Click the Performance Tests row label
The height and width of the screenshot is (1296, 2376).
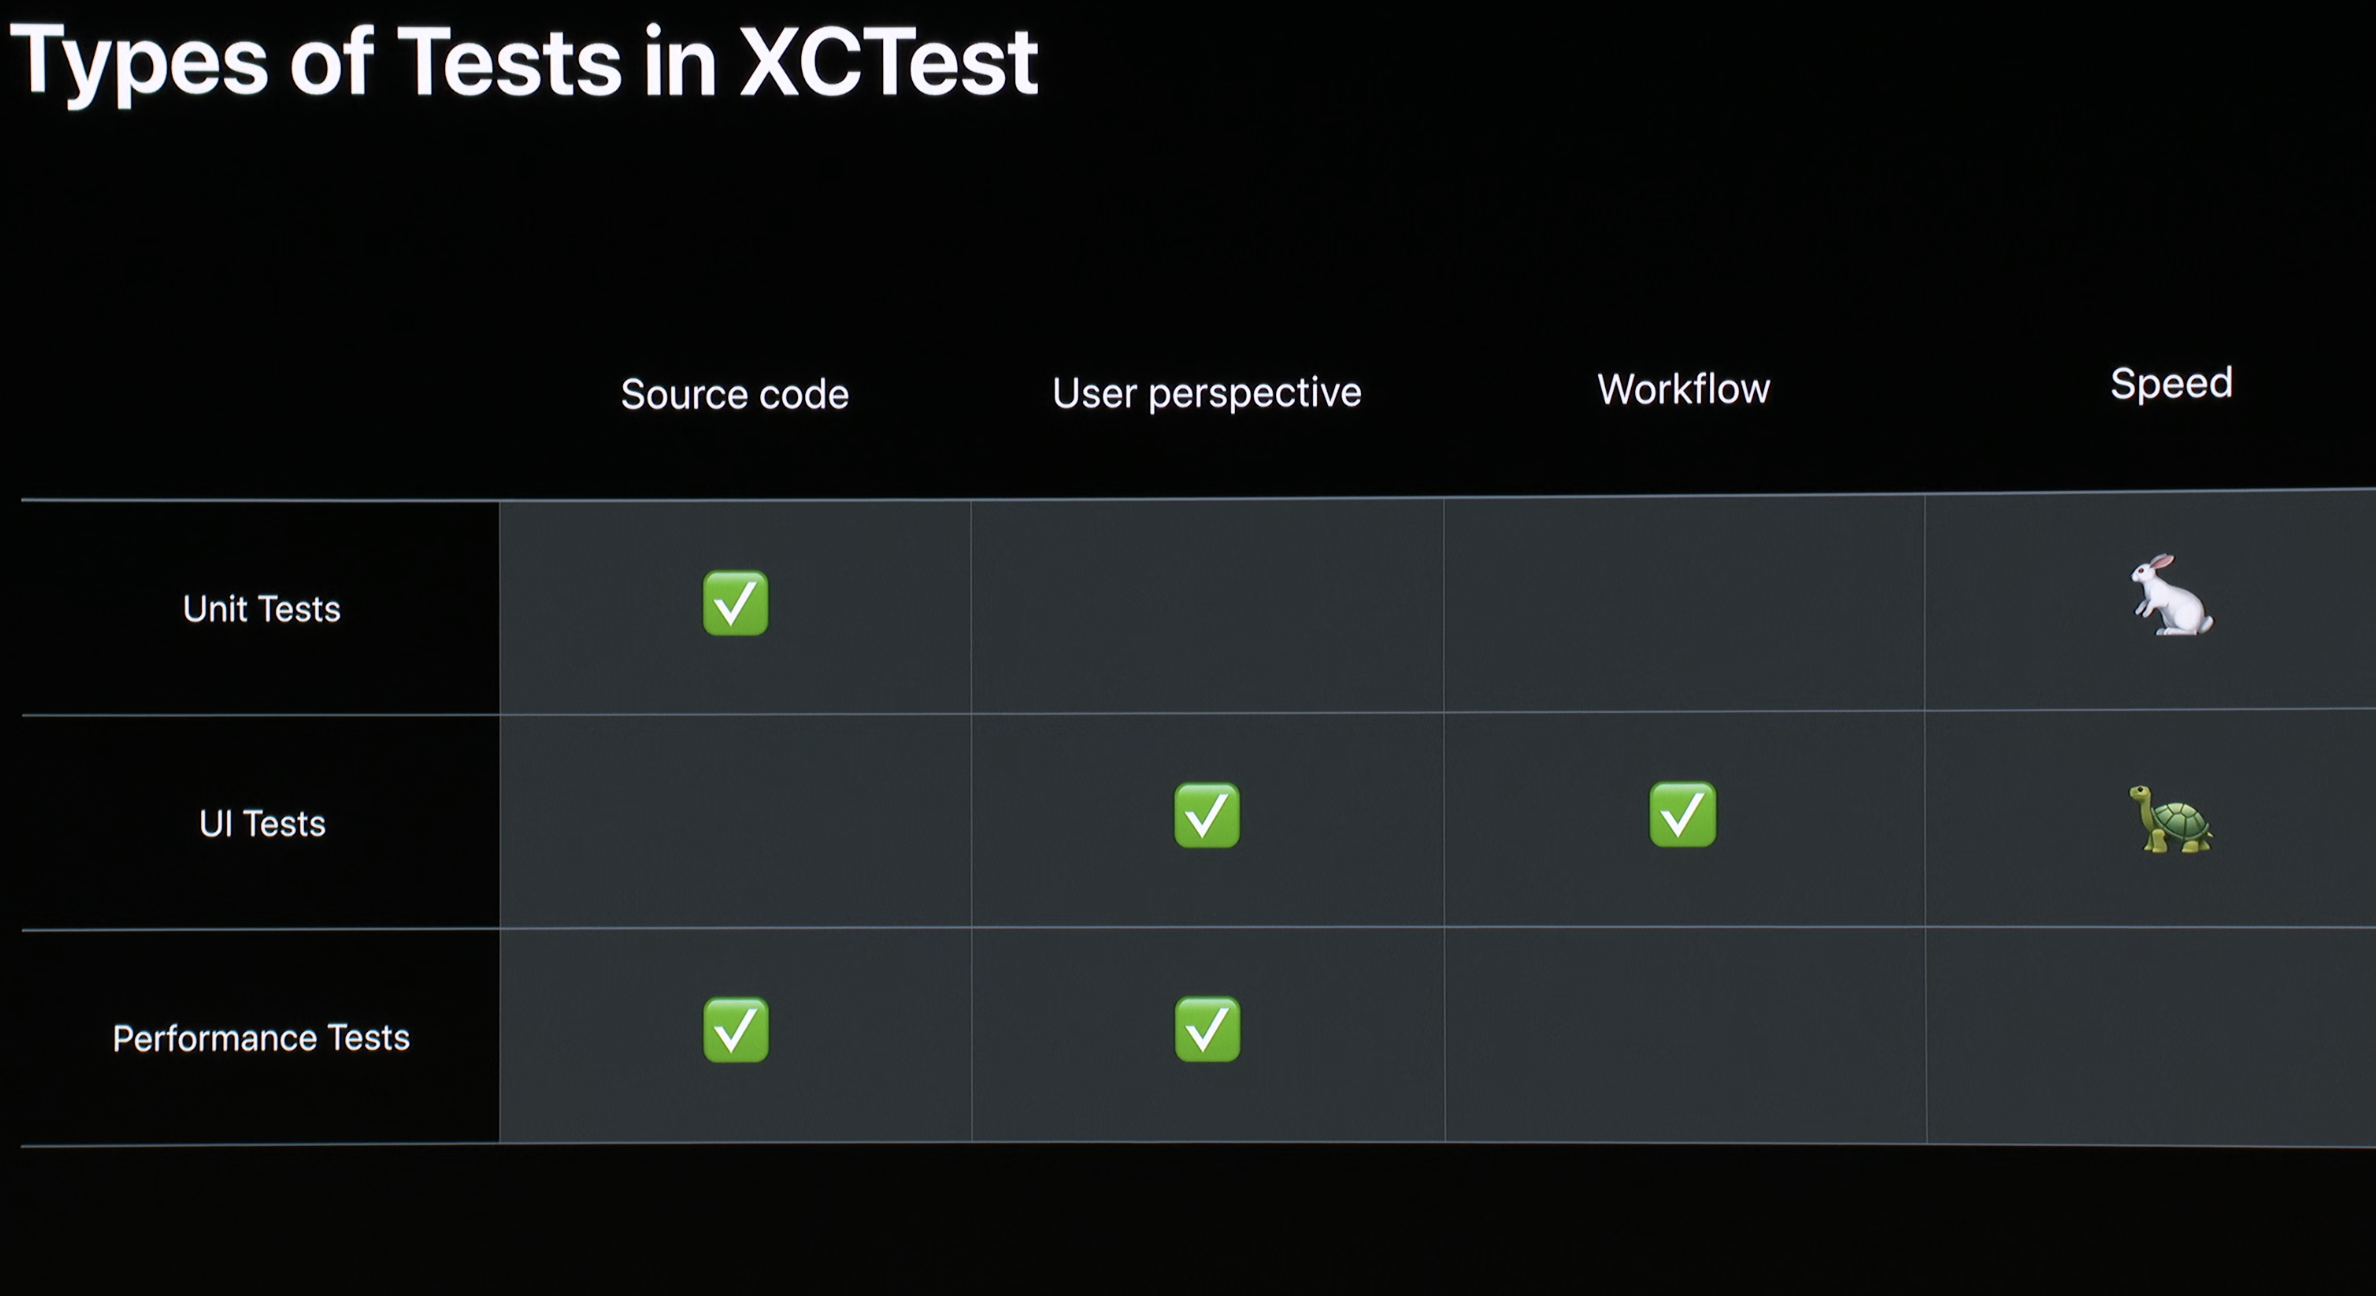click(x=261, y=1038)
